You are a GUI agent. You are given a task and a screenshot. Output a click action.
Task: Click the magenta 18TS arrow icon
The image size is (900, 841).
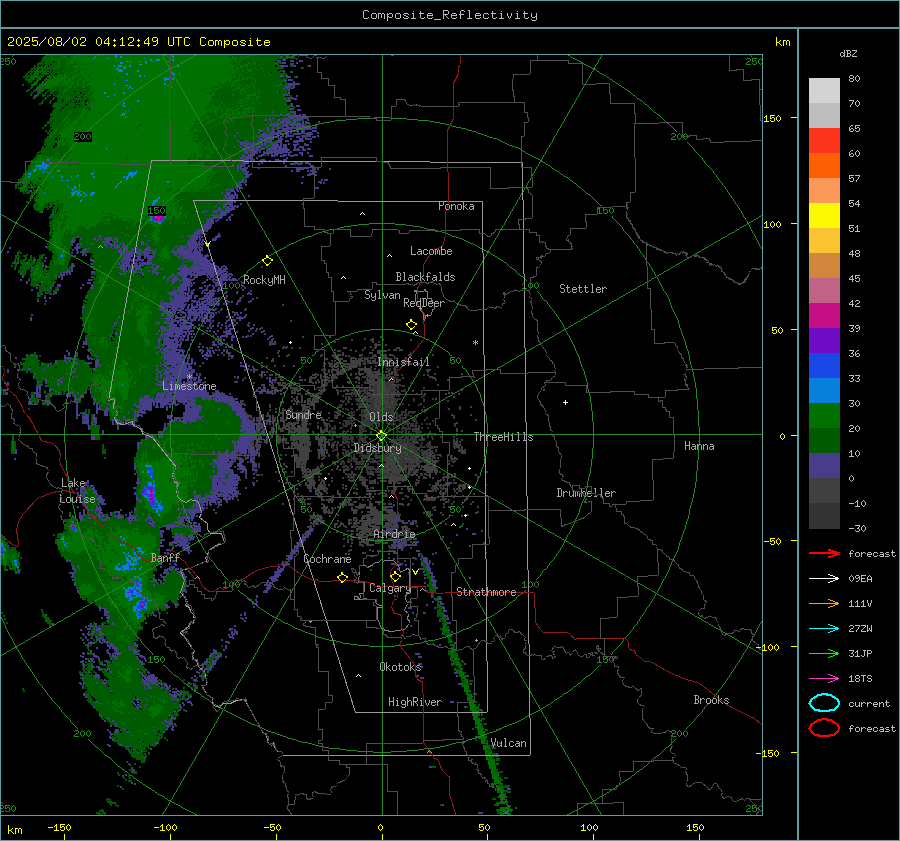(x=824, y=678)
